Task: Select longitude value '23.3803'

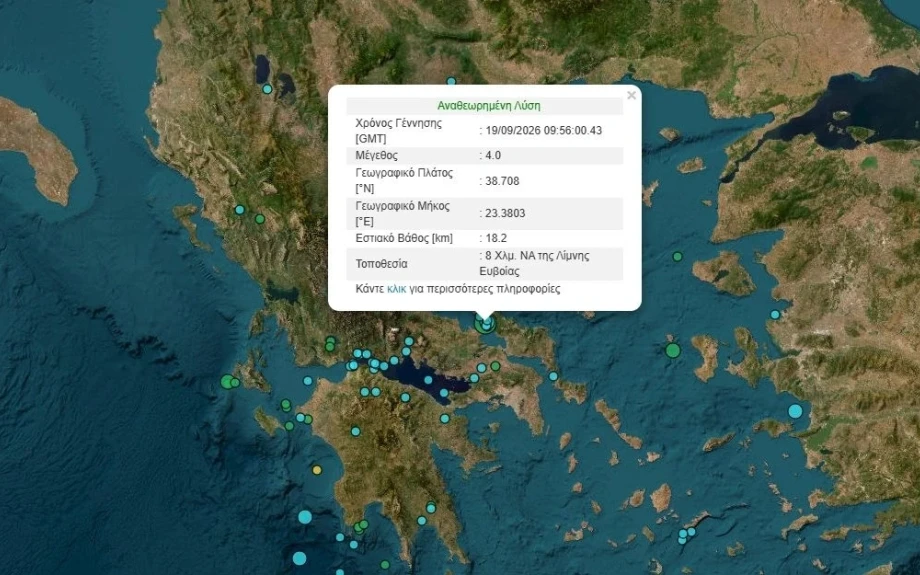Action: pyautogui.click(x=505, y=213)
